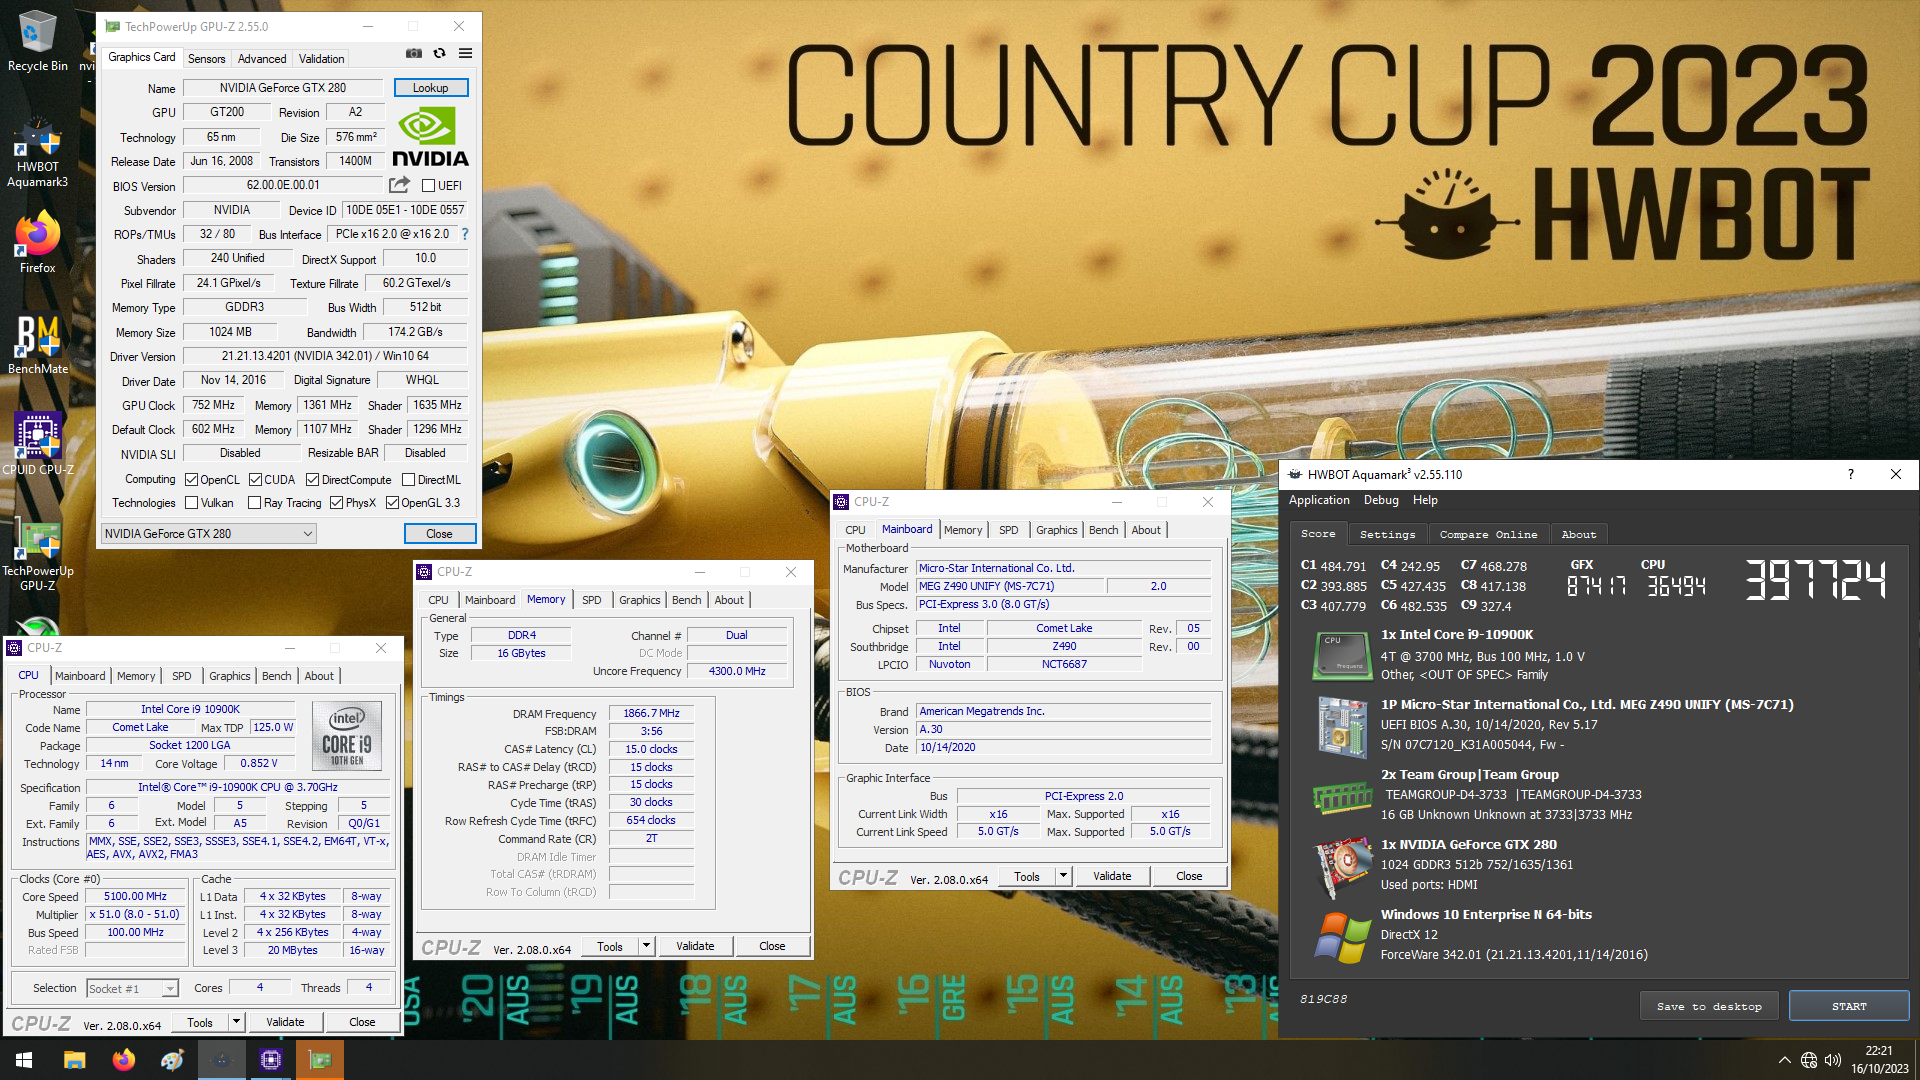Launch the BenchMate desktop icon
Image resolution: width=1920 pixels, height=1080 pixels.
[x=38, y=345]
